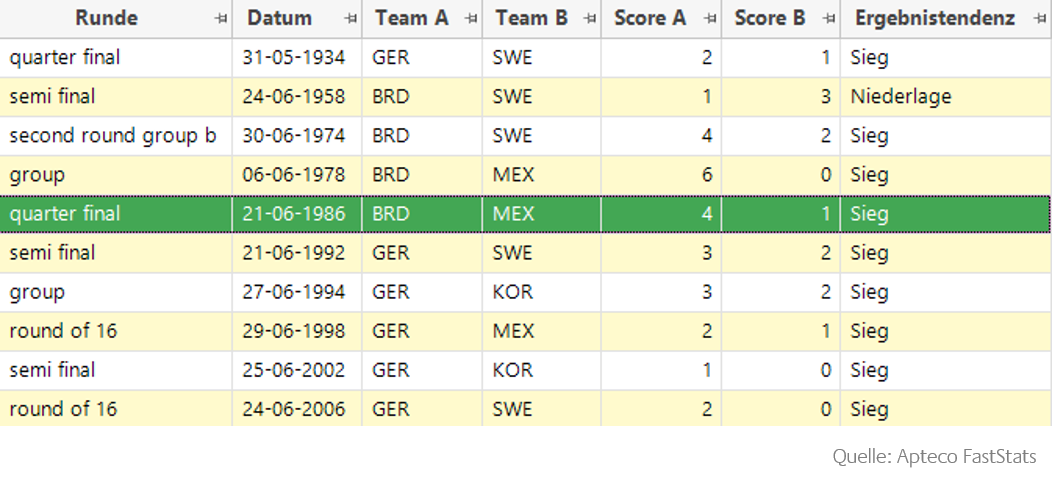
Task: Click the pin icon in Team A header
Action: (x=471, y=19)
